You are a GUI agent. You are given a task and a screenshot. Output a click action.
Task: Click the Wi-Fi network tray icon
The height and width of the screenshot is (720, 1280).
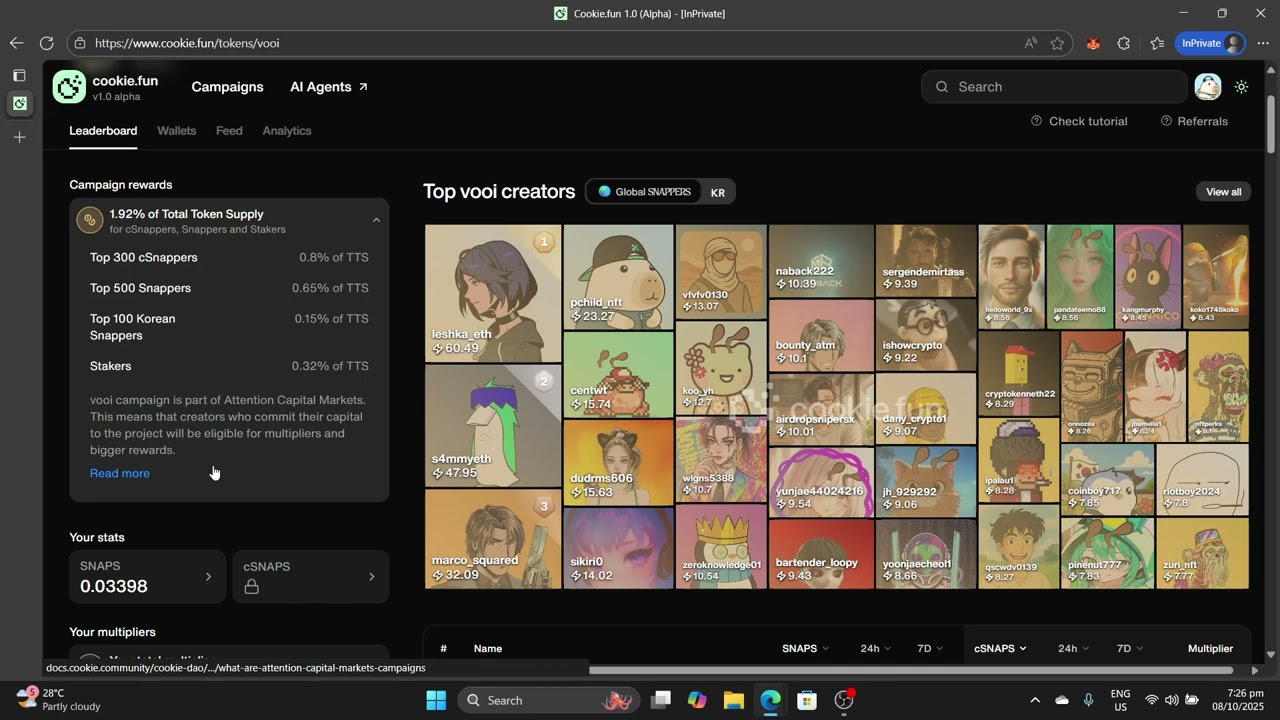pyautogui.click(x=1152, y=700)
